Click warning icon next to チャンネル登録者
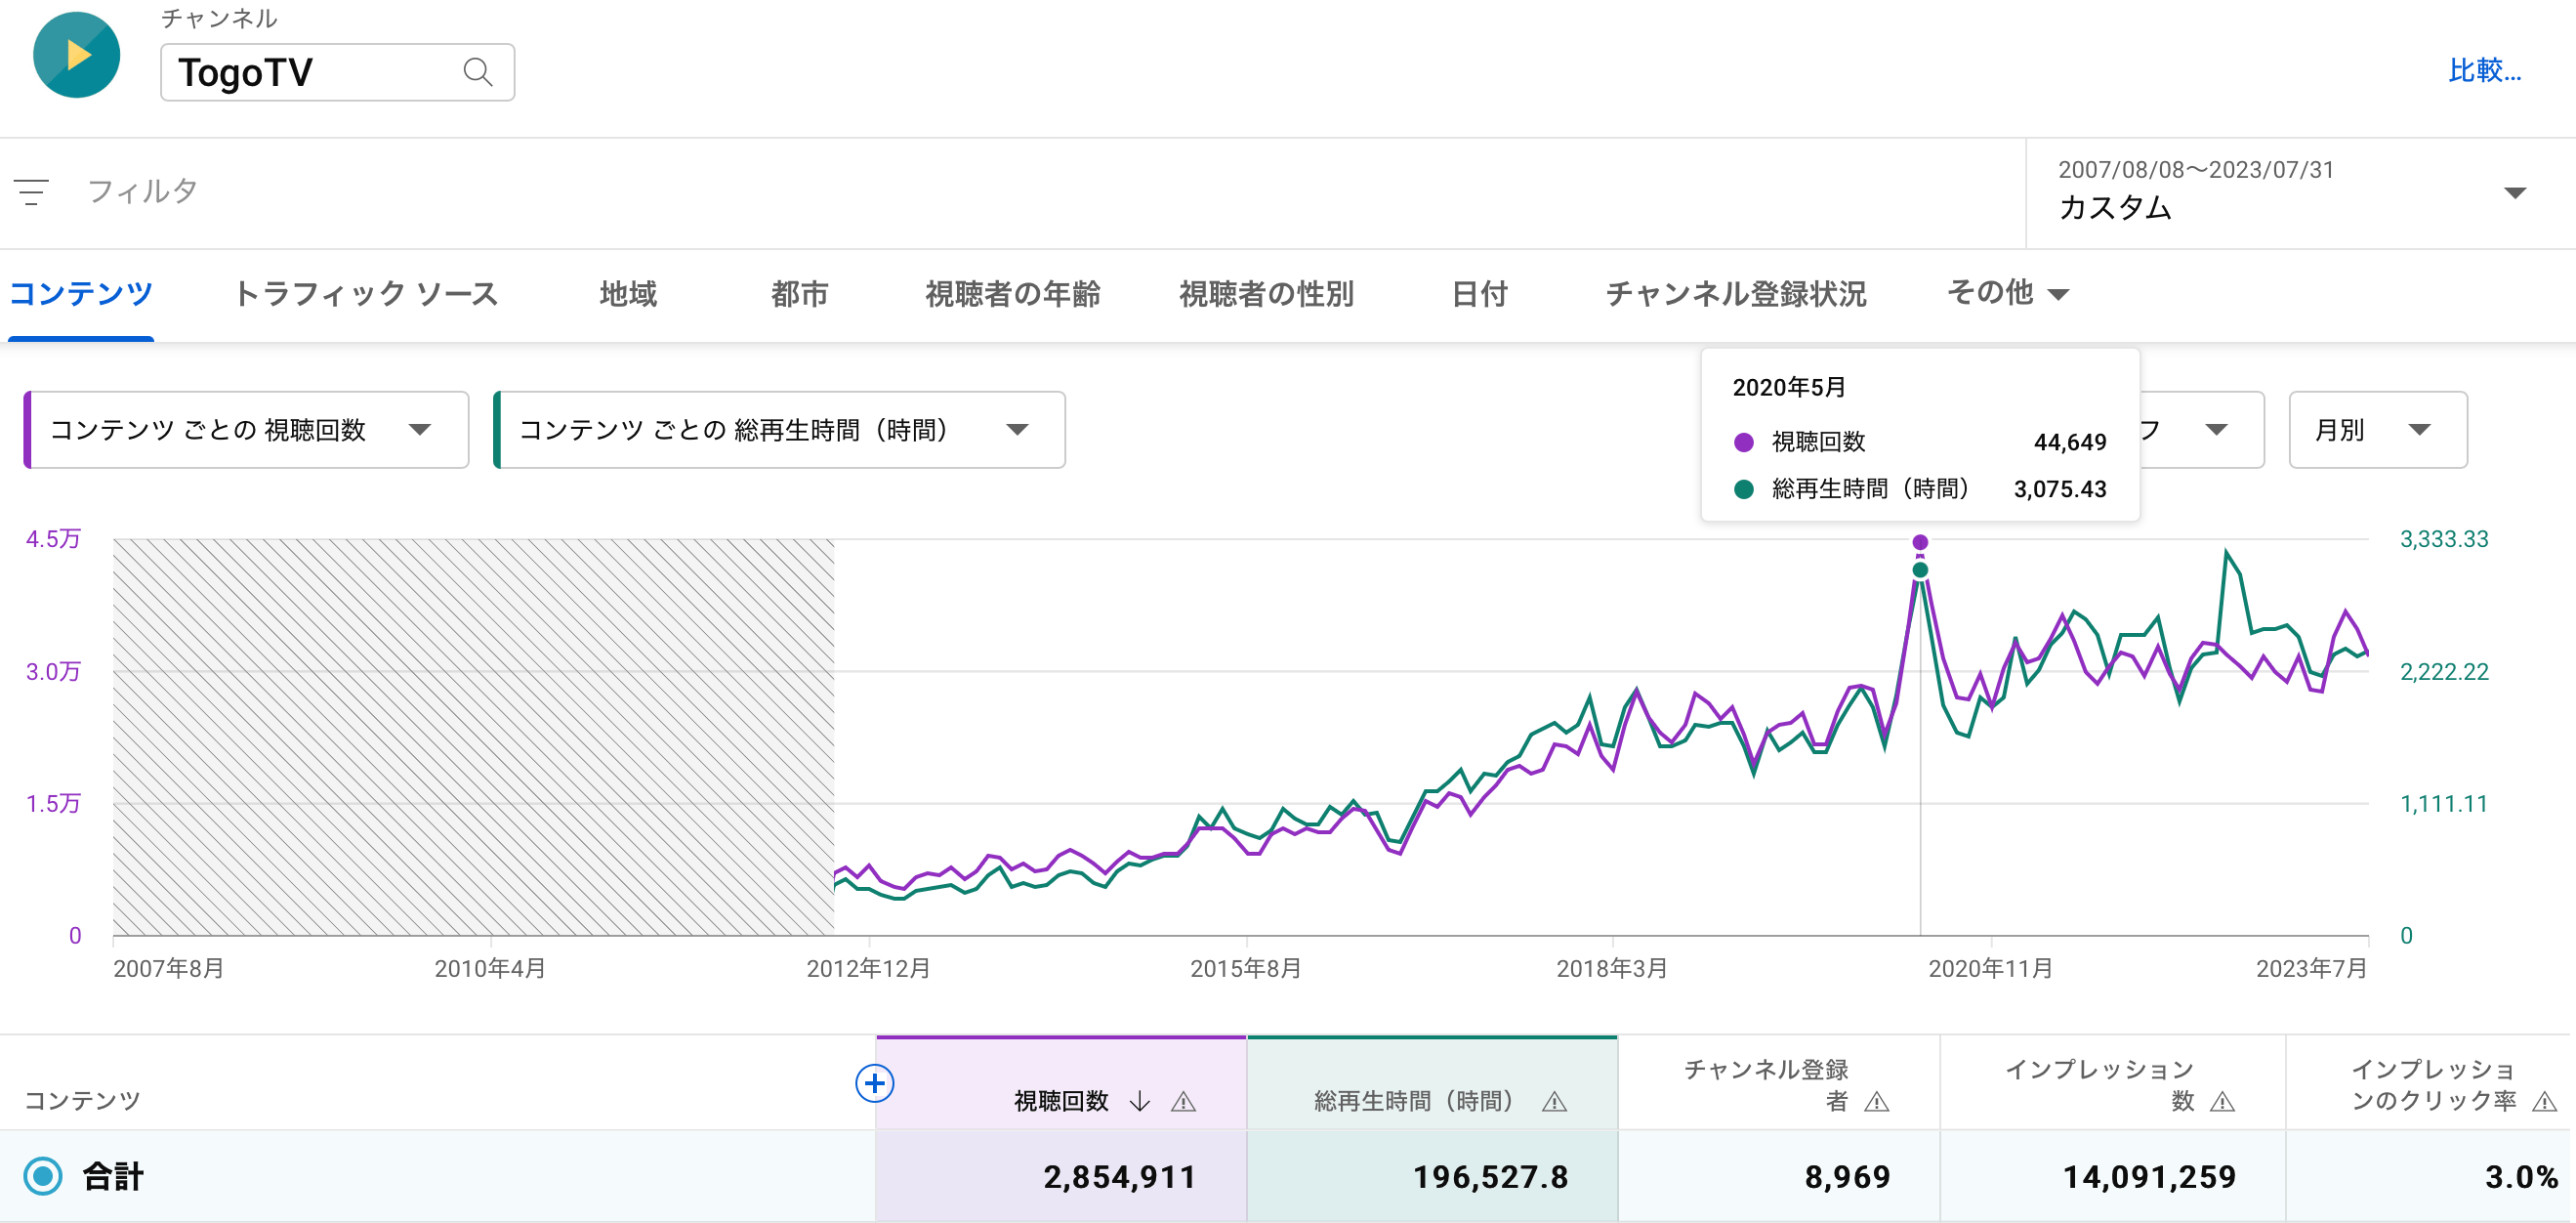2576x1223 pixels. [1877, 1102]
